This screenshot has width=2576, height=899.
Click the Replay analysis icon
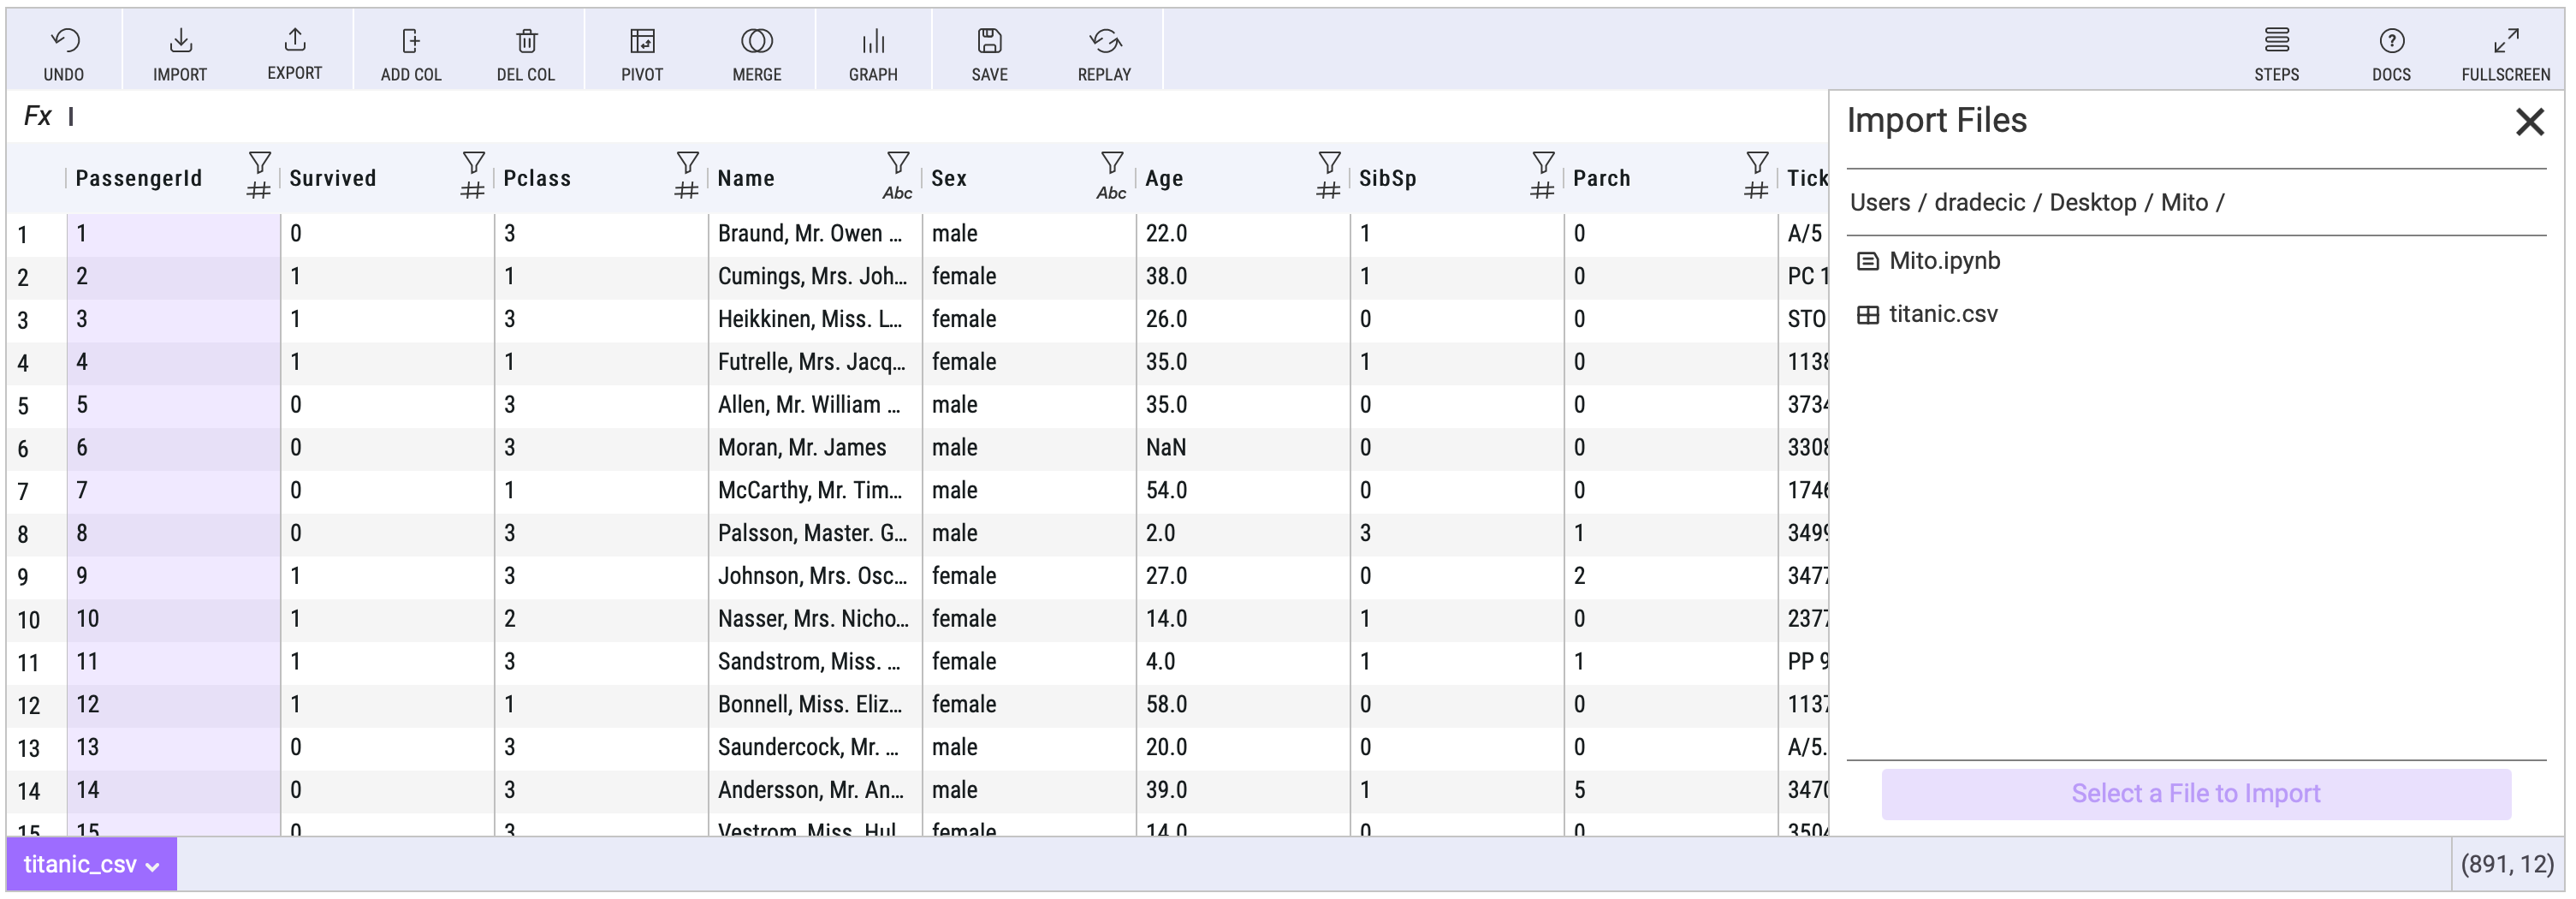click(1105, 41)
